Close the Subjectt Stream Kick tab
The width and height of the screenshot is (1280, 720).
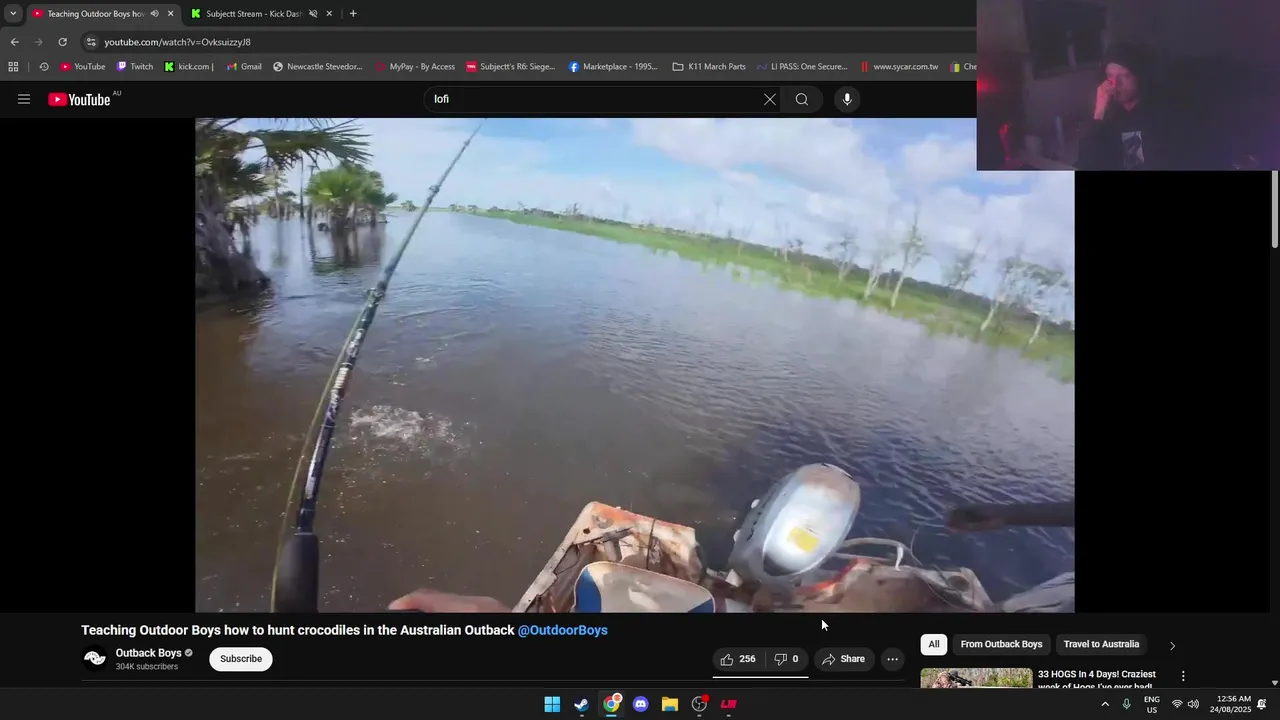click(x=329, y=14)
